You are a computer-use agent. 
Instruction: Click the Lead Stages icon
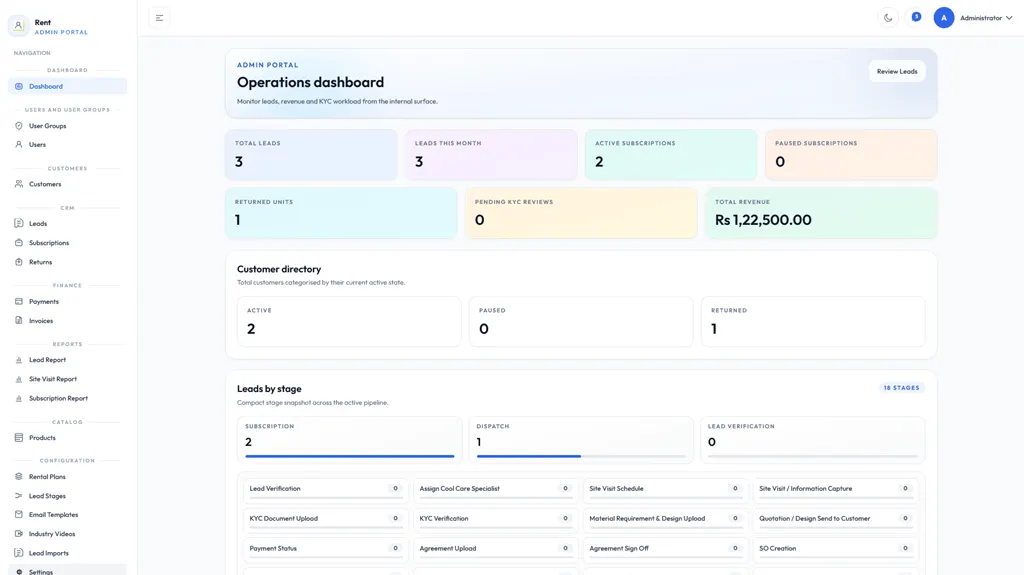point(18,496)
